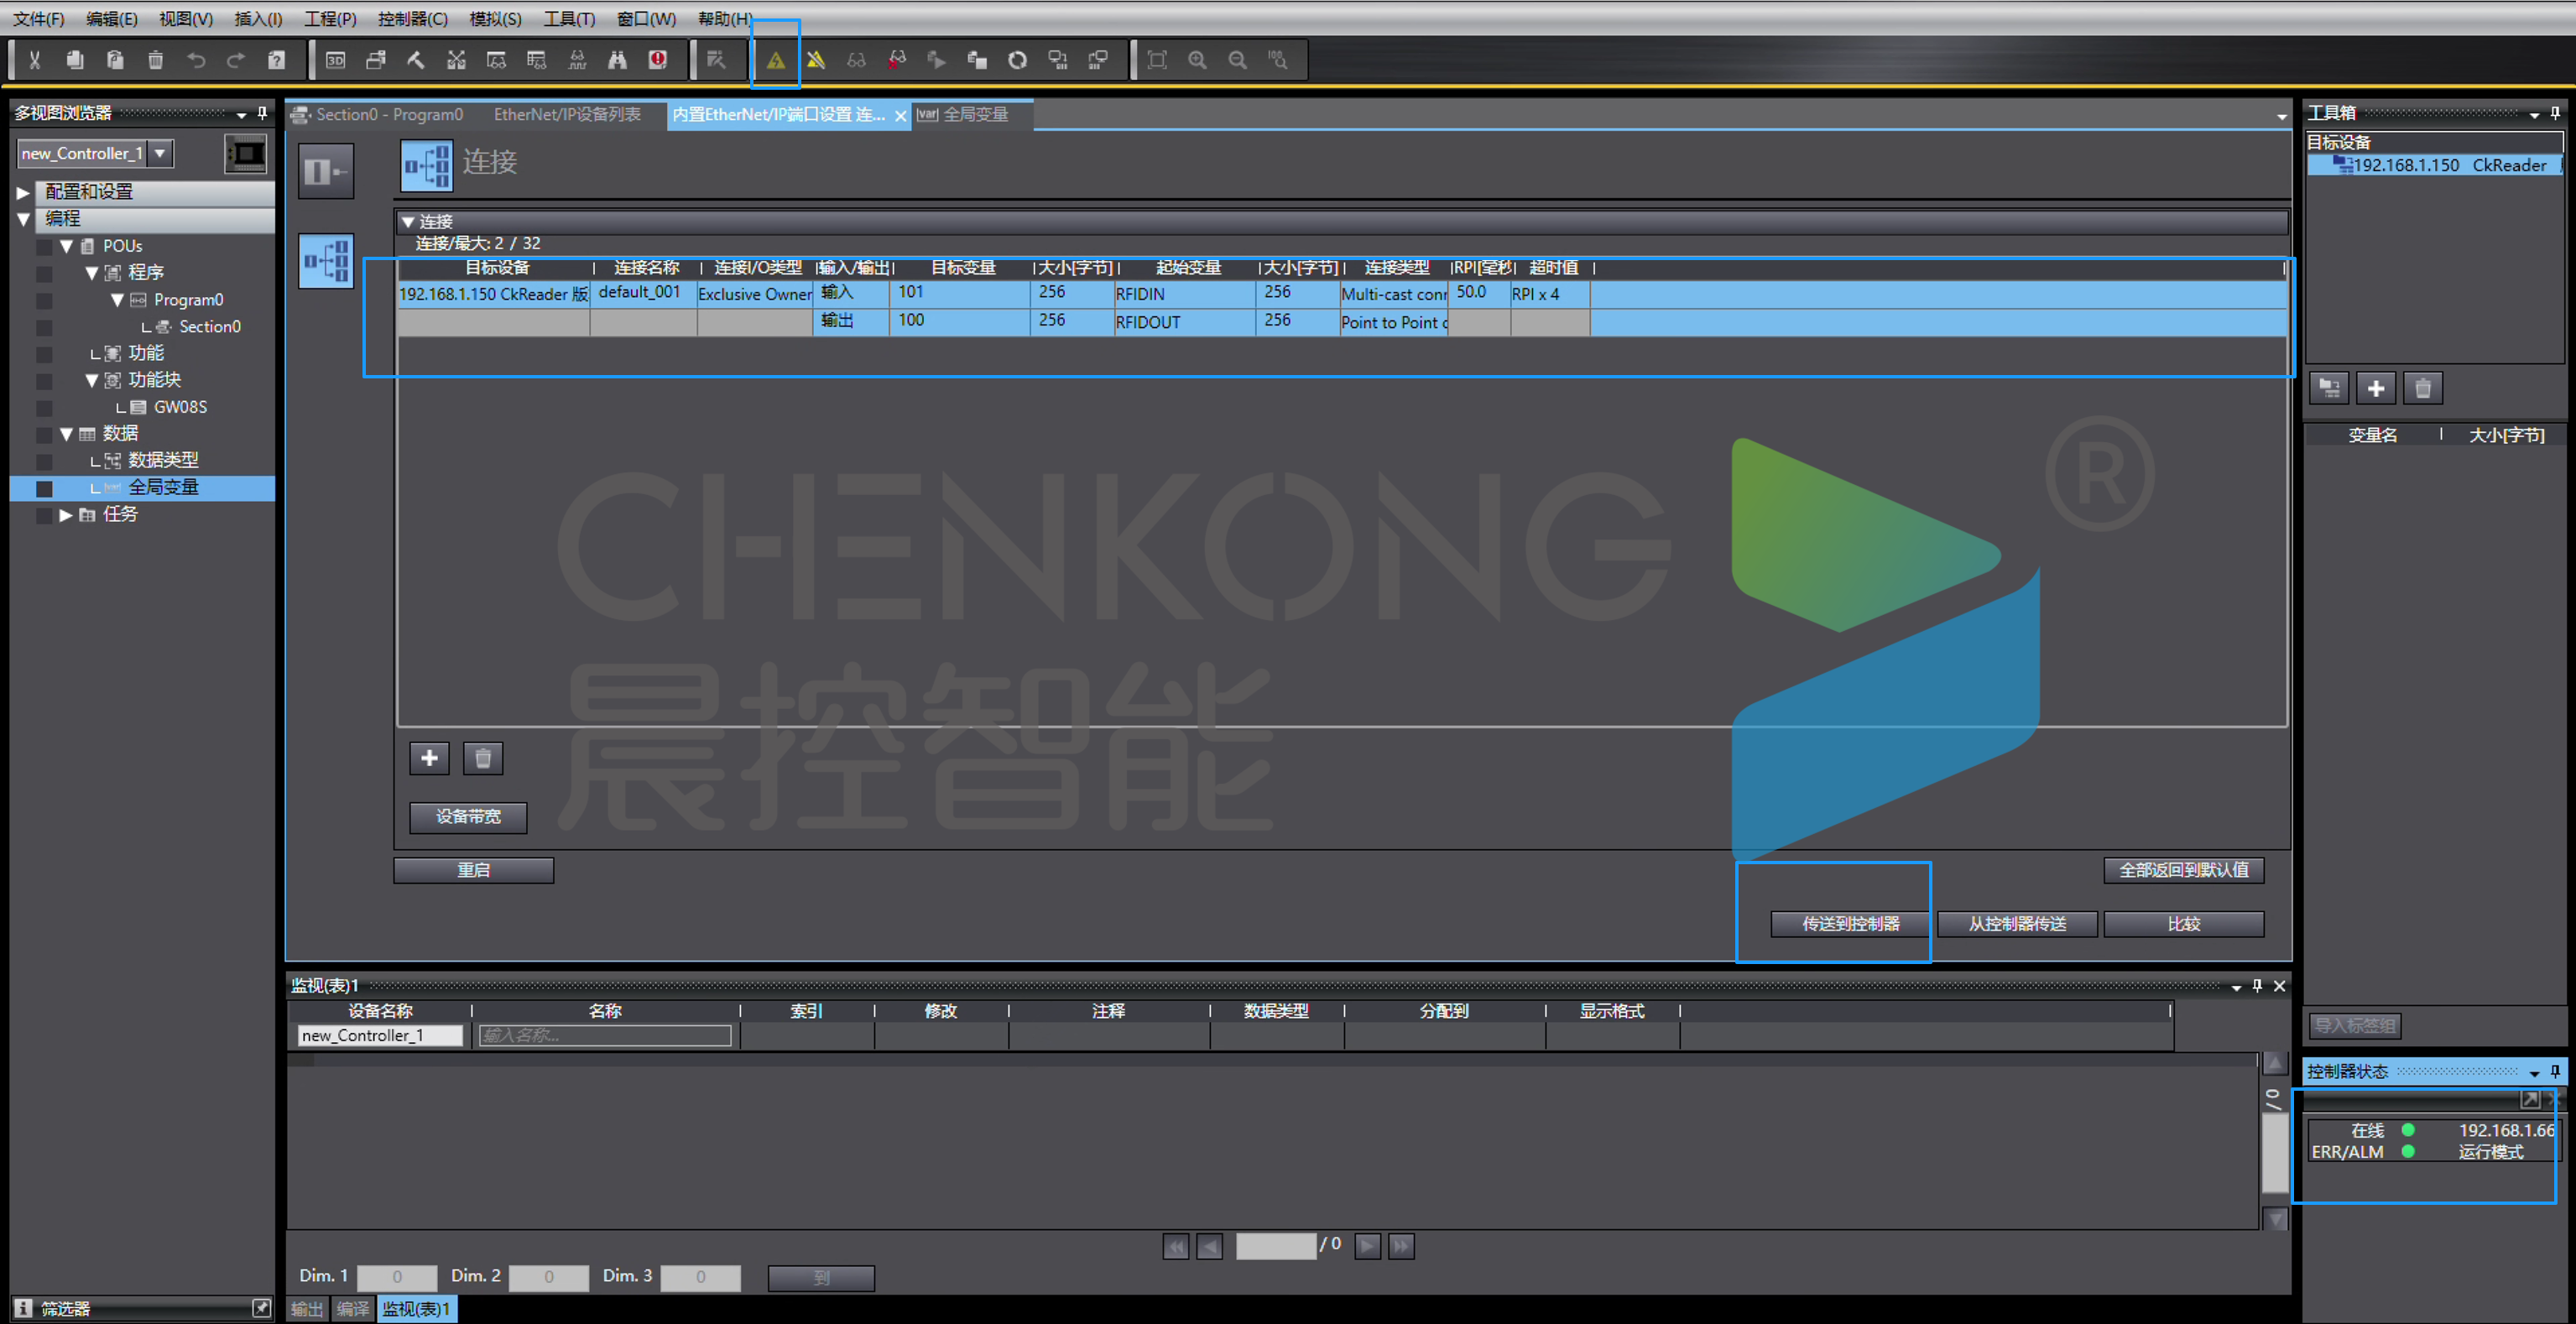
Task: Click the RFIDIN variable cell
Action: coord(1185,294)
